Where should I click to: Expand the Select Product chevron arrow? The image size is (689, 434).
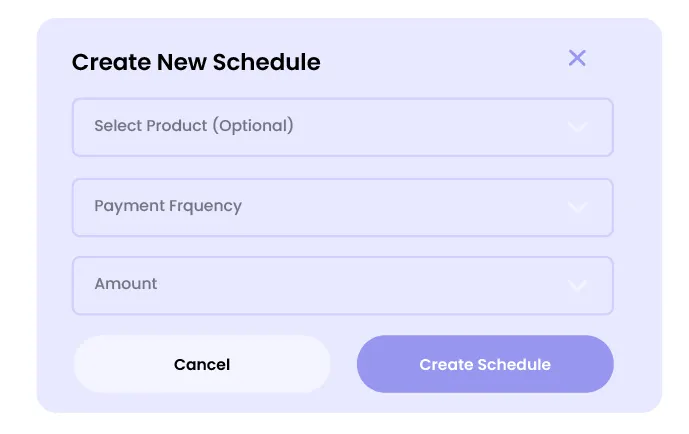[576, 127]
